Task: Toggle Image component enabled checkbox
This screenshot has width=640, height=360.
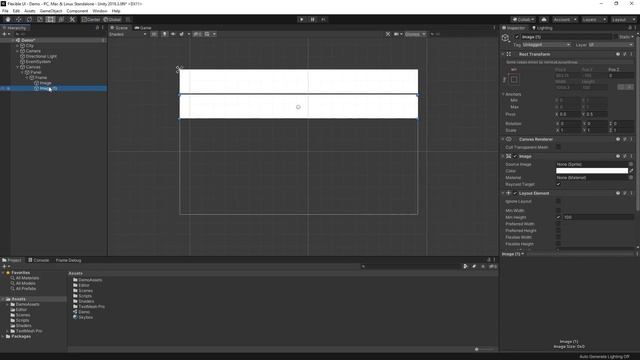Action: pyautogui.click(x=515, y=156)
